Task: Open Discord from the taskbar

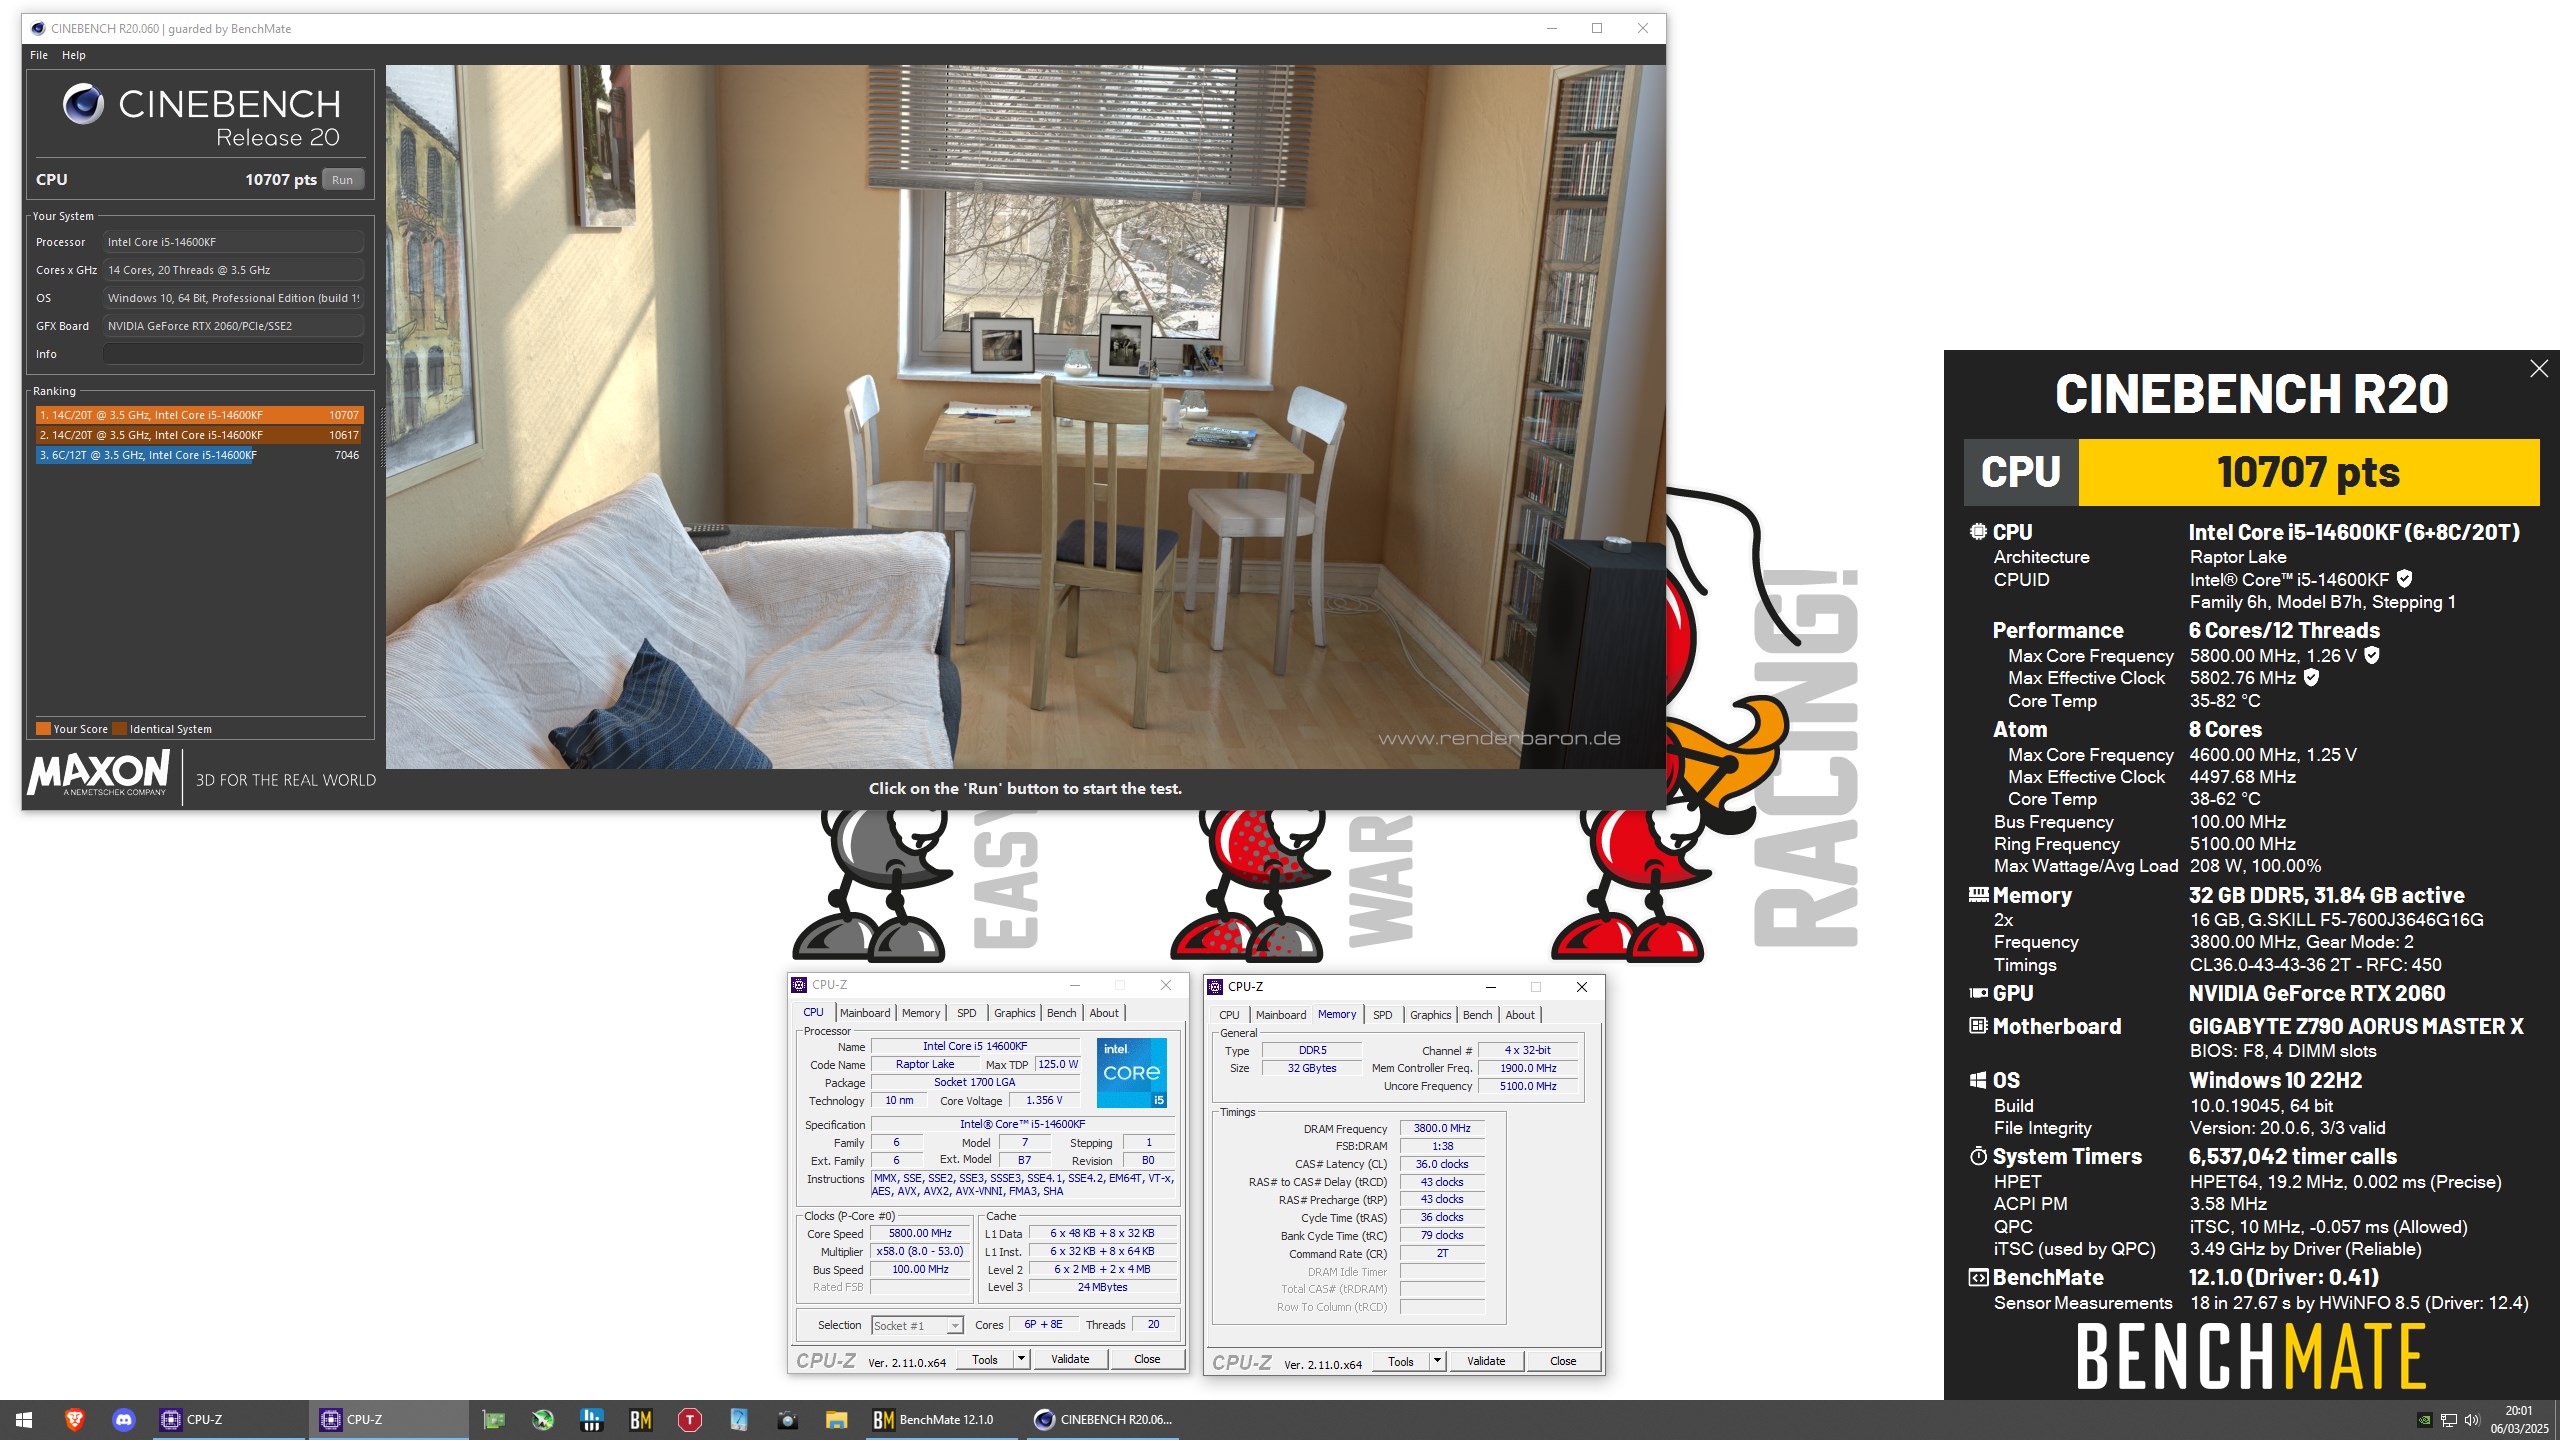Action: [124, 1419]
